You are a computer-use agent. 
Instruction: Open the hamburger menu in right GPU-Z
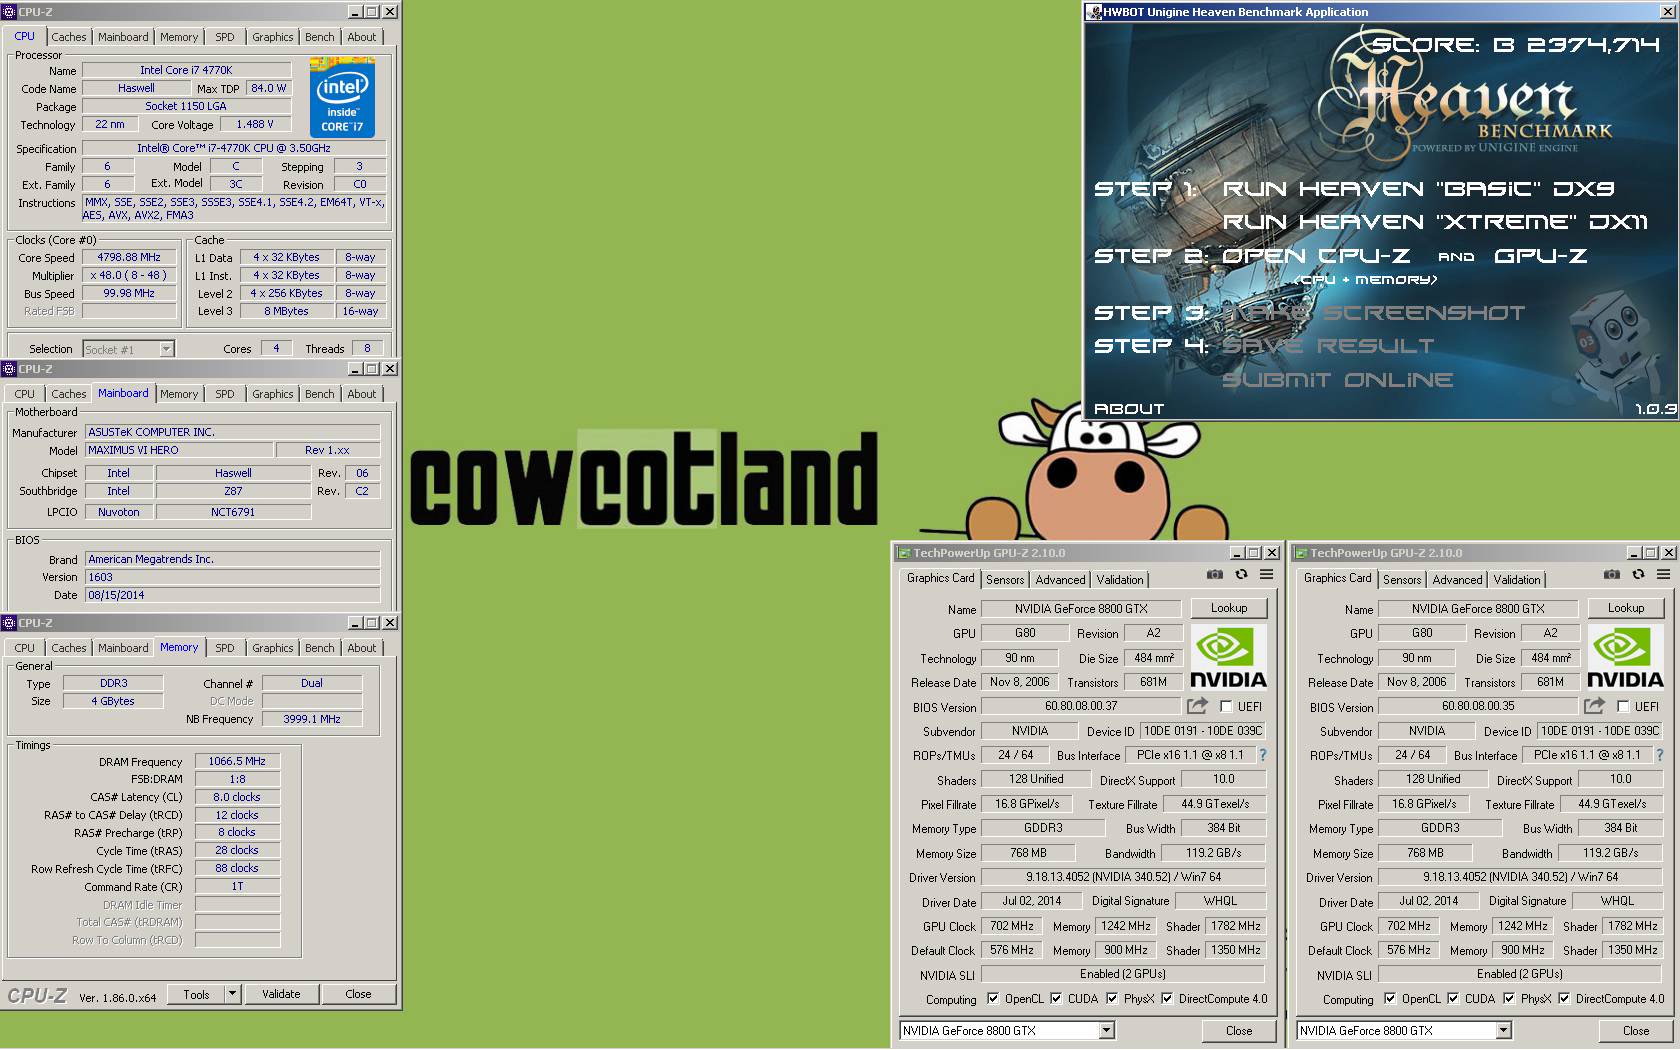(1663, 575)
